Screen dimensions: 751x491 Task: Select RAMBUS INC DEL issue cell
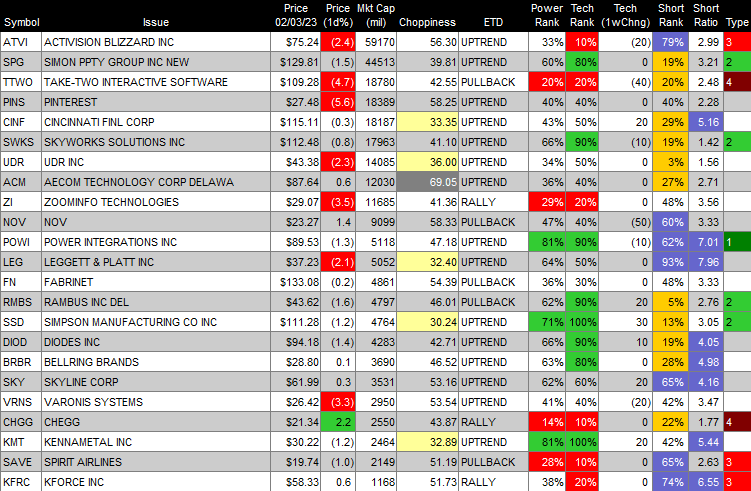156,302
